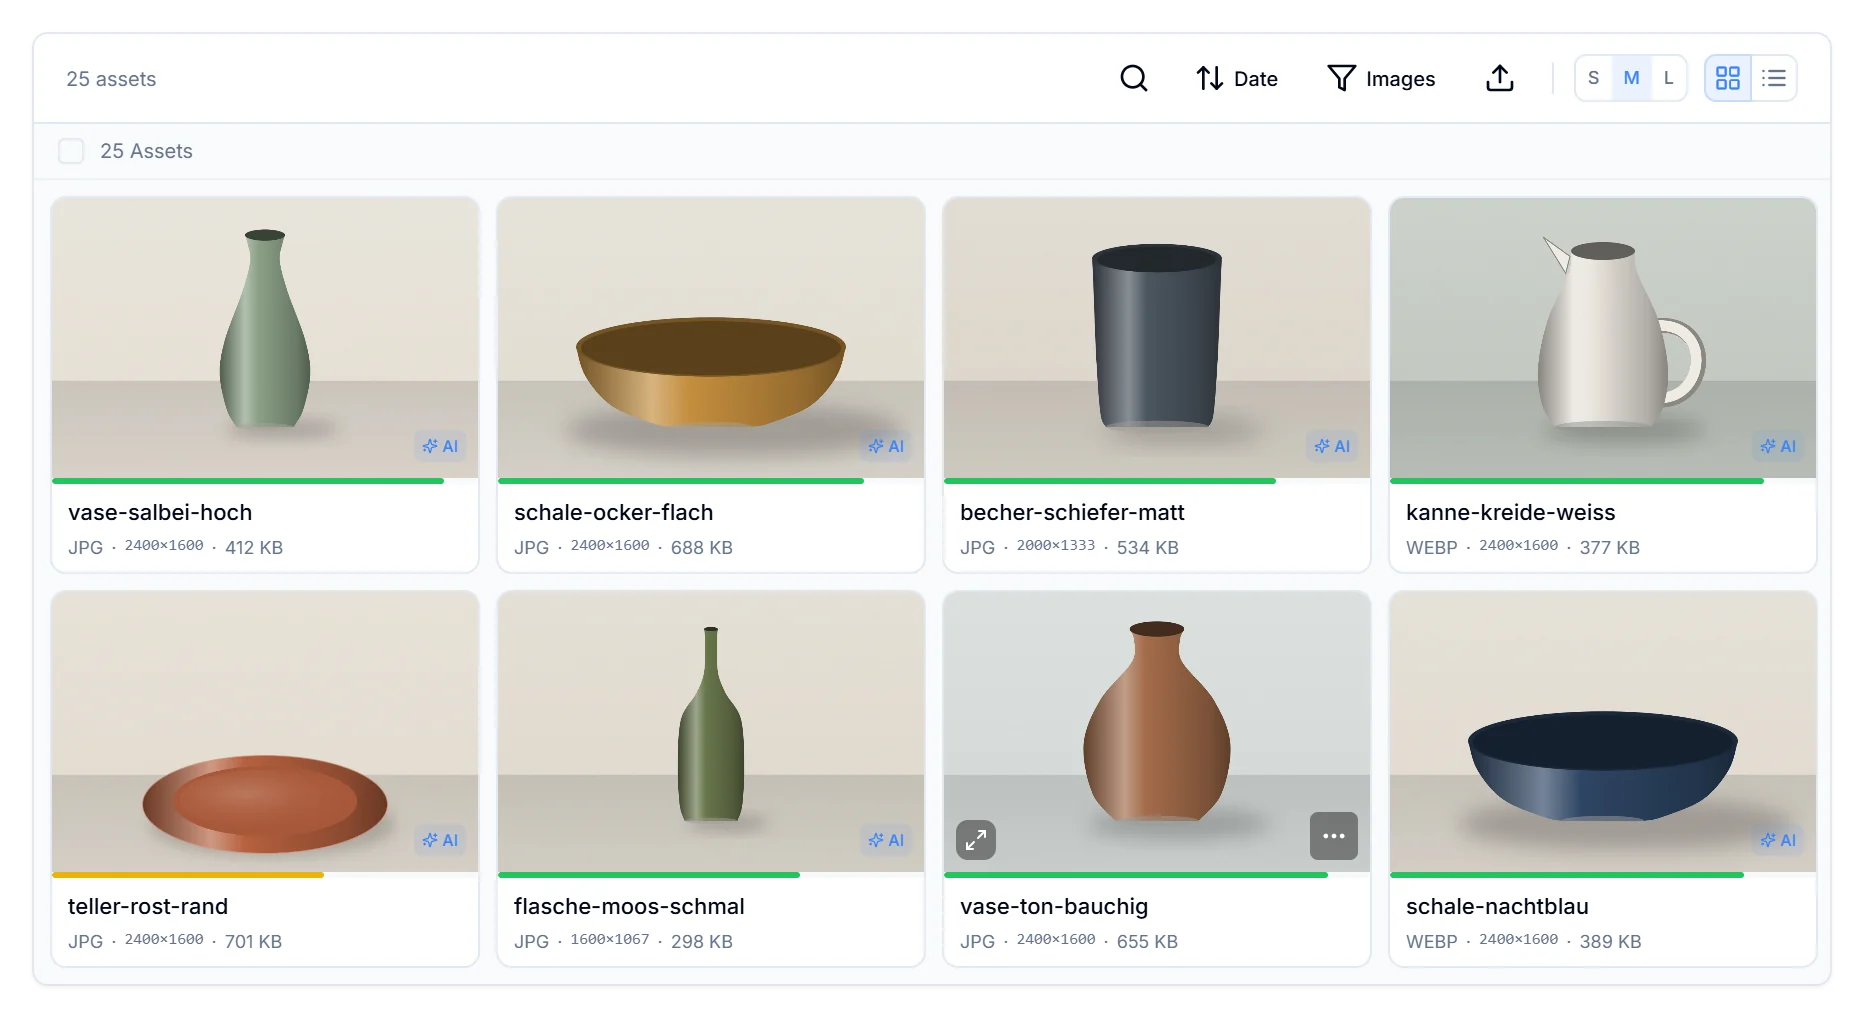Click the schale-nachtblau file name
The image size is (1864, 1018).
(x=1497, y=906)
